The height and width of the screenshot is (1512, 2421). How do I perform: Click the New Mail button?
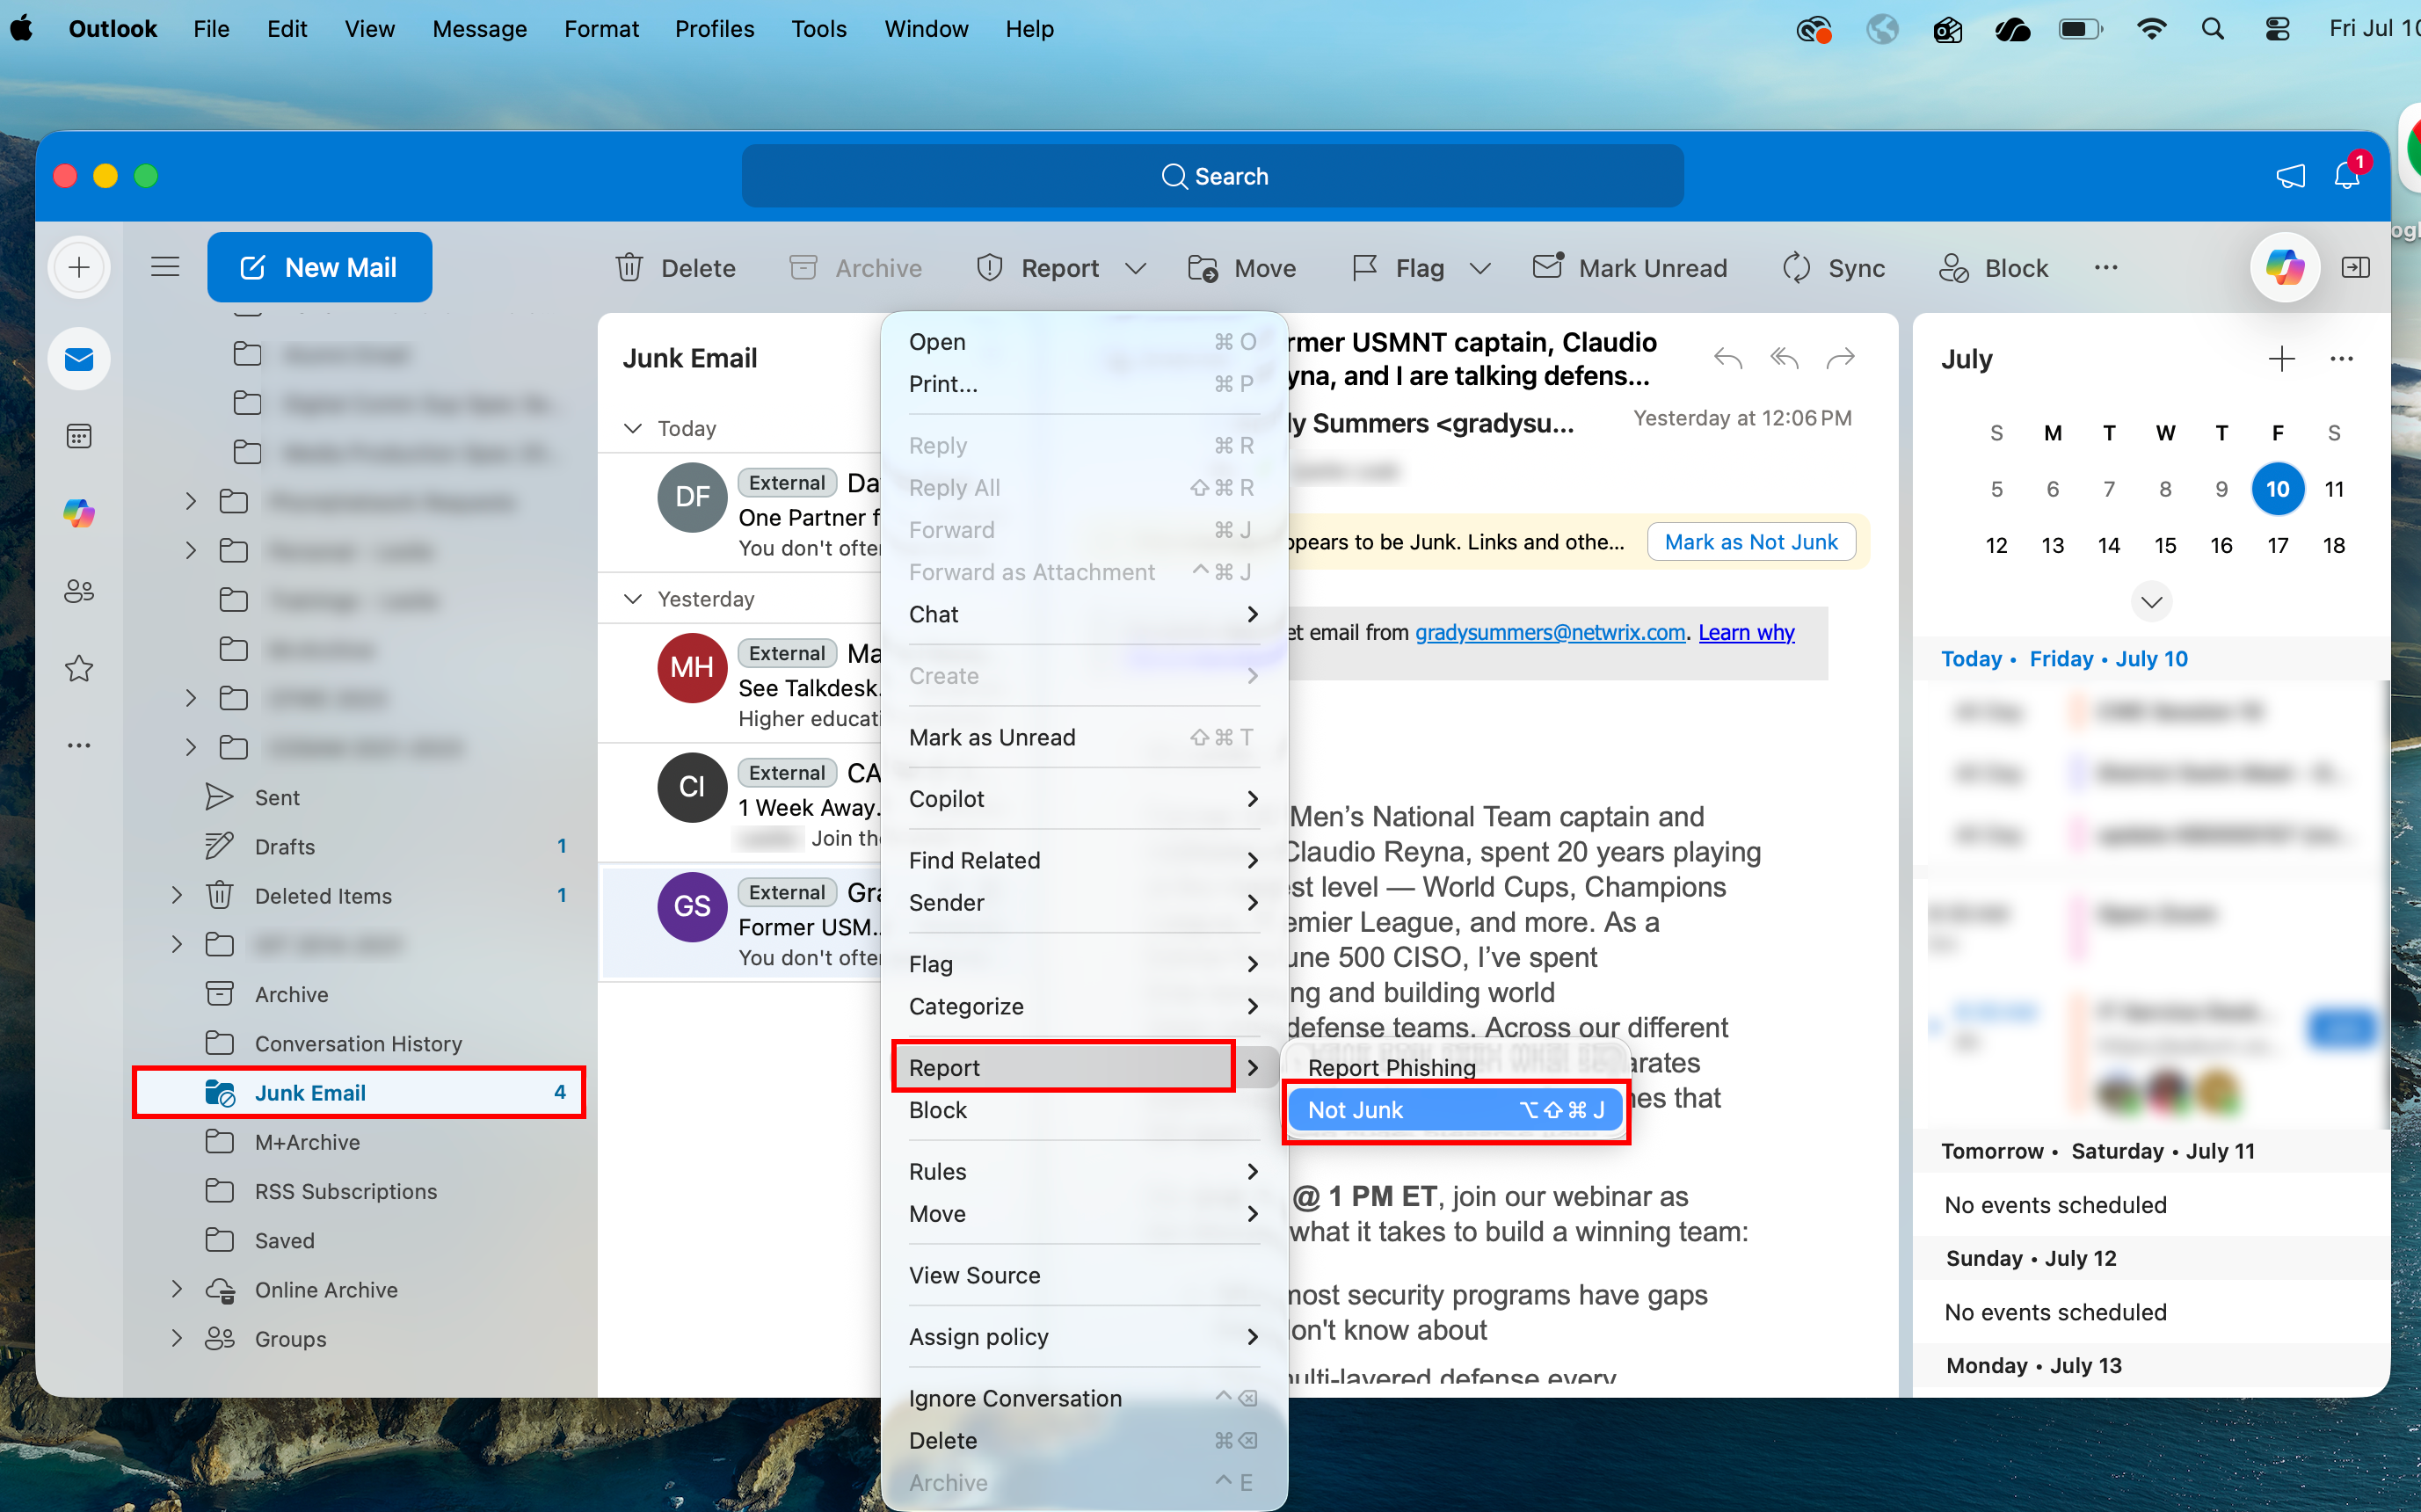319,267
